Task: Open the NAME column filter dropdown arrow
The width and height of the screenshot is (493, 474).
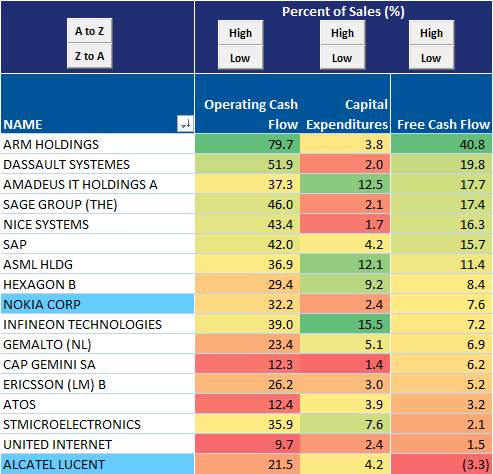Action: point(185,124)
